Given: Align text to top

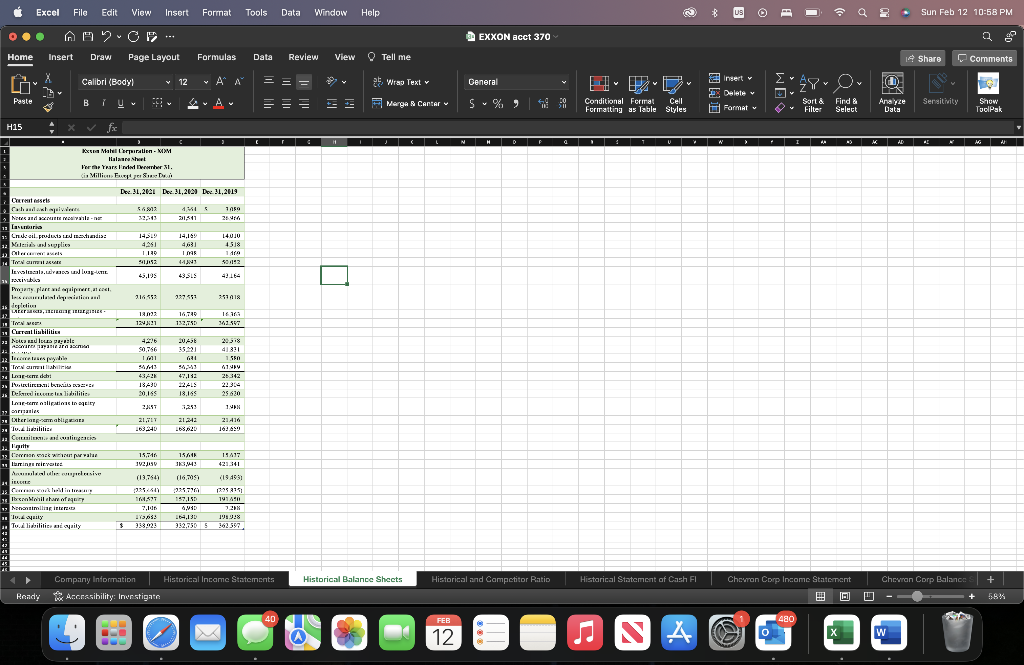Looking at the screenshot, I should (x=268, y=82).
